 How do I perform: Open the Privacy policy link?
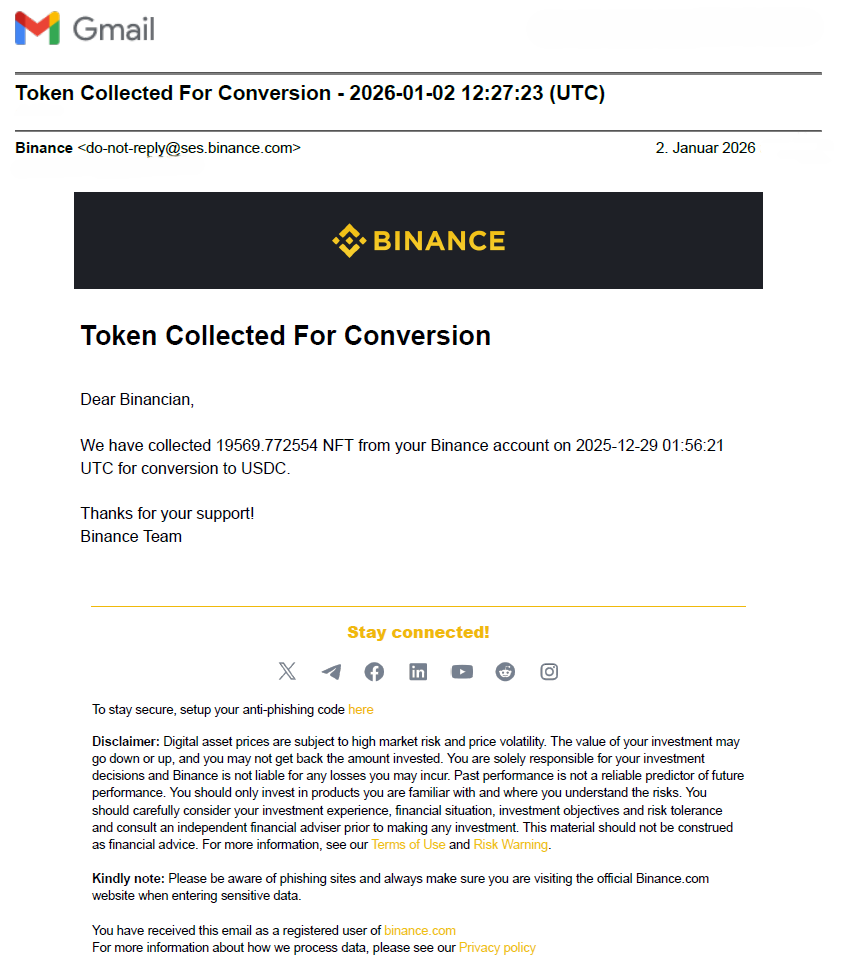pyautogui.click(x=497, y=947)
